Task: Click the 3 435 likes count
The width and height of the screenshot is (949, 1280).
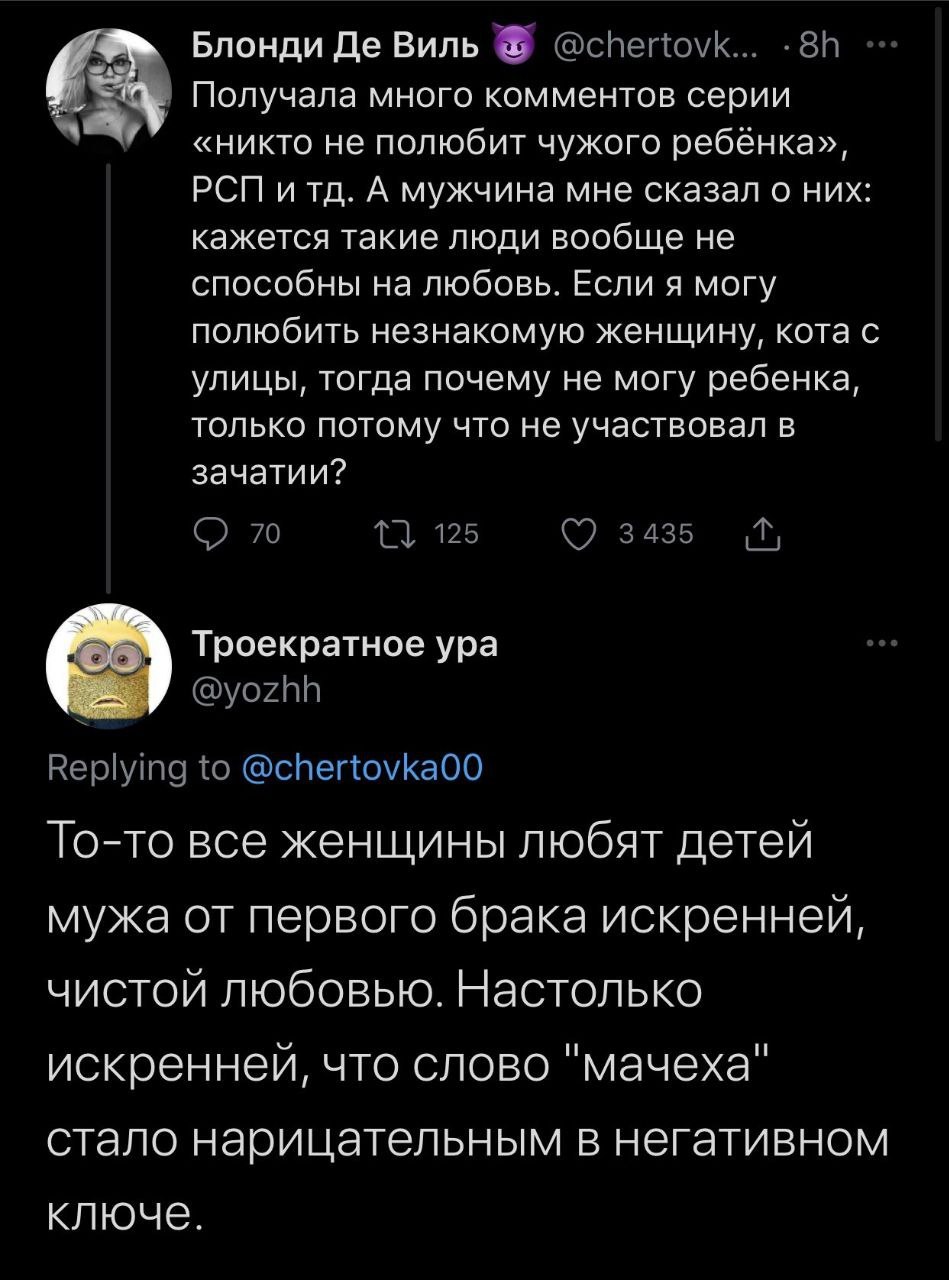Action: (x=656, y=536)
